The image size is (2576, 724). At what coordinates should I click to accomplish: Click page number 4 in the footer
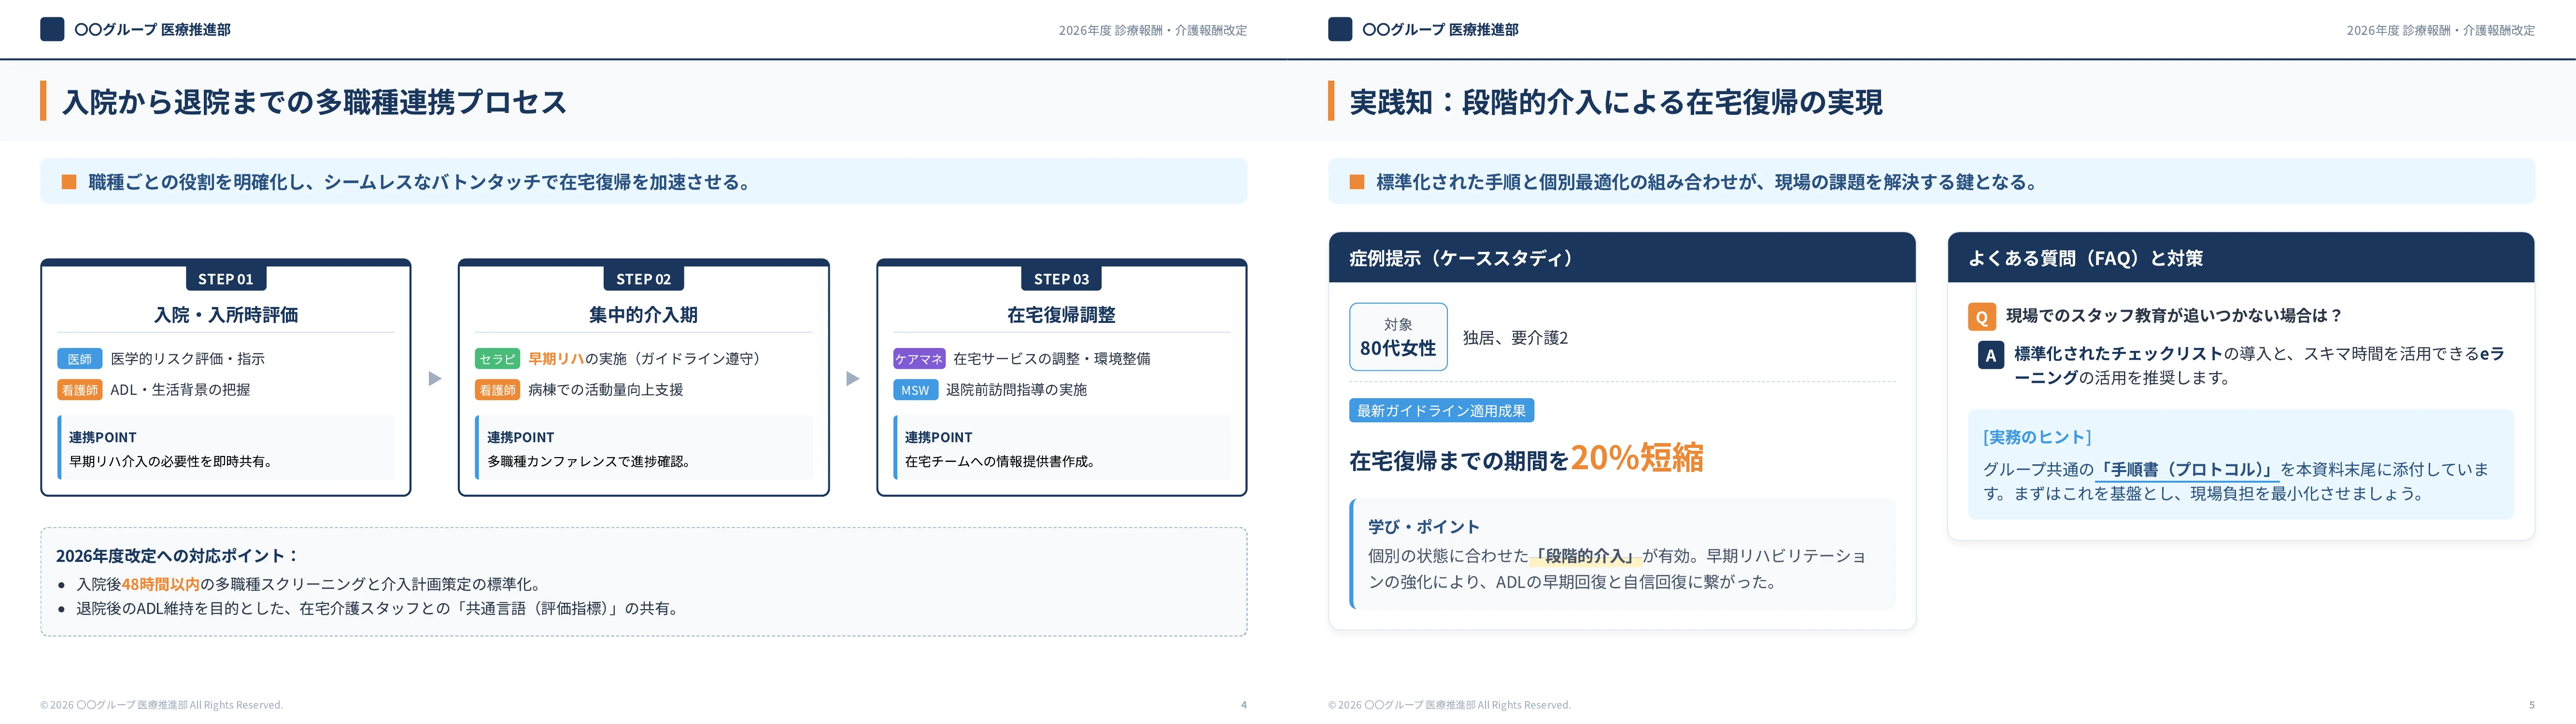coord(1243,705)
